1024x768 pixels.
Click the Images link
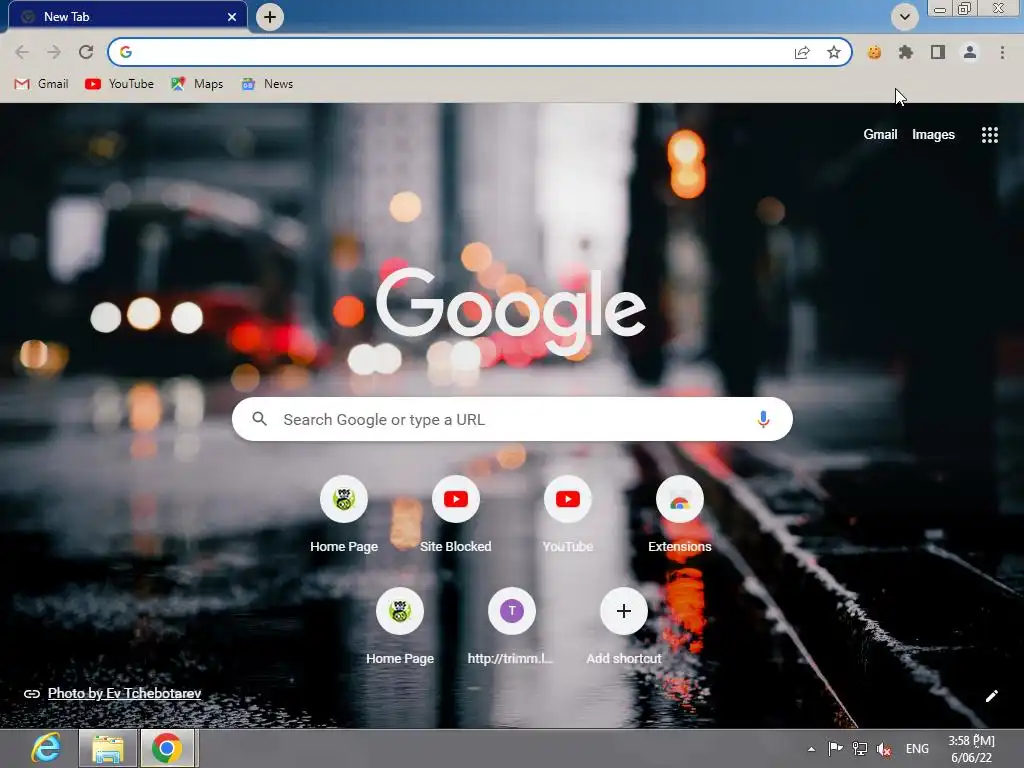pyautogui.click(x=933, y=135)
